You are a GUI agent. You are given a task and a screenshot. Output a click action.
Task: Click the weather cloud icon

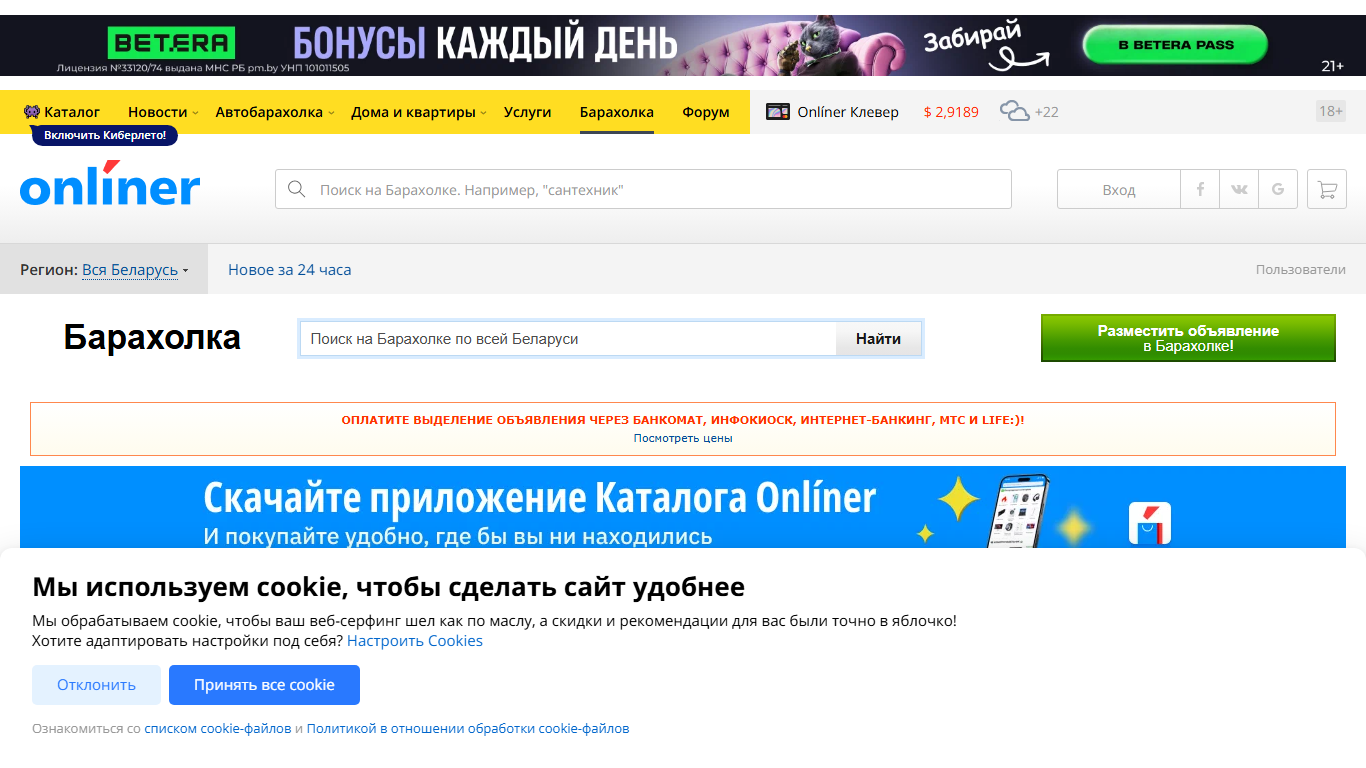(x=1014, y=111)
